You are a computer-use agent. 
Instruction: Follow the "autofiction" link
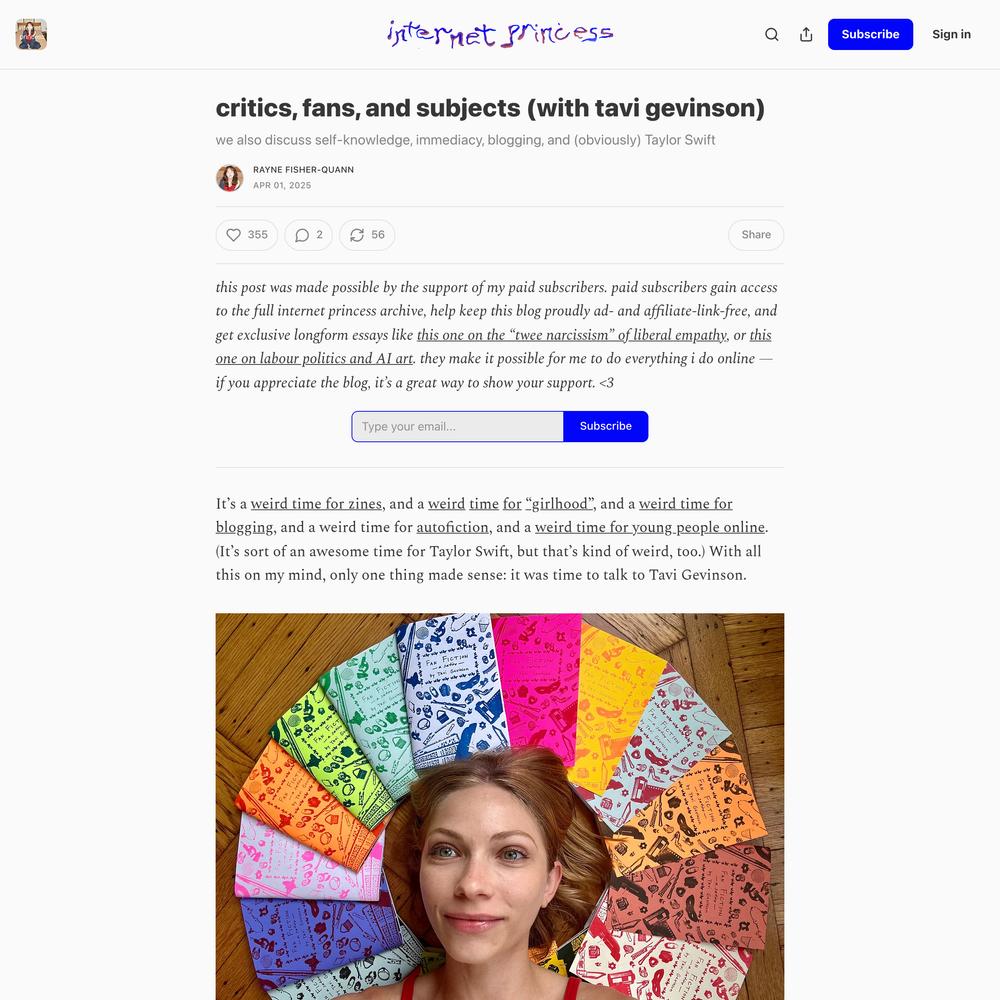pos(452,527)
